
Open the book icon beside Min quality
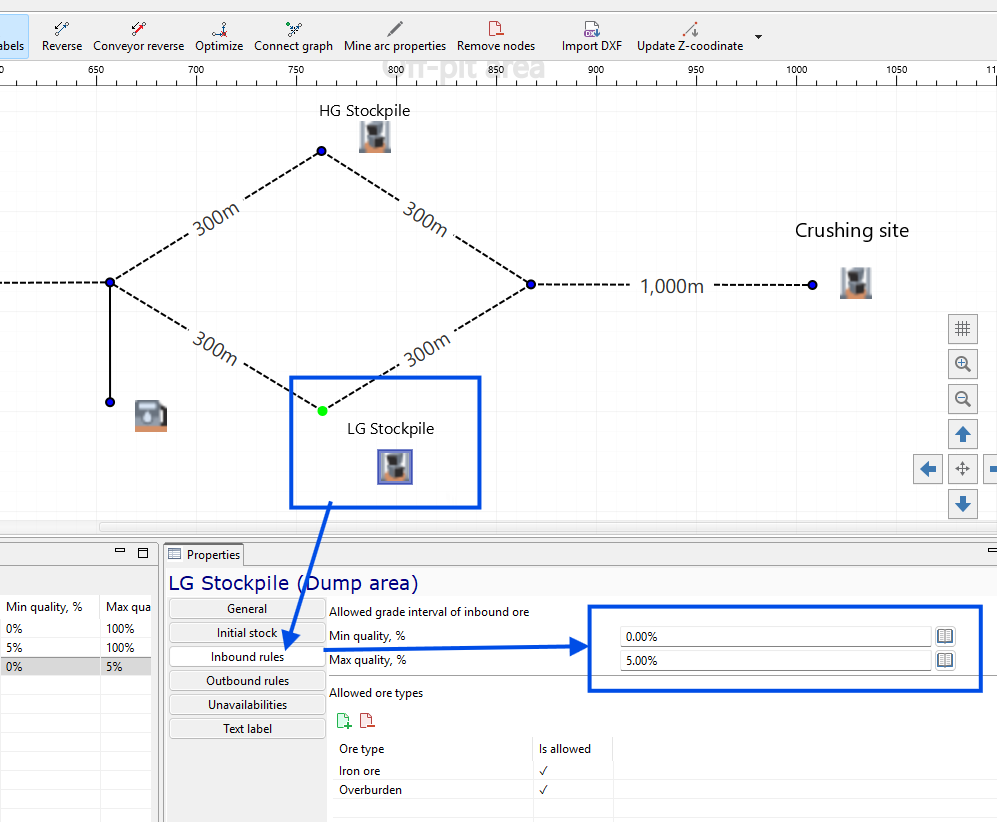[945, 636]
